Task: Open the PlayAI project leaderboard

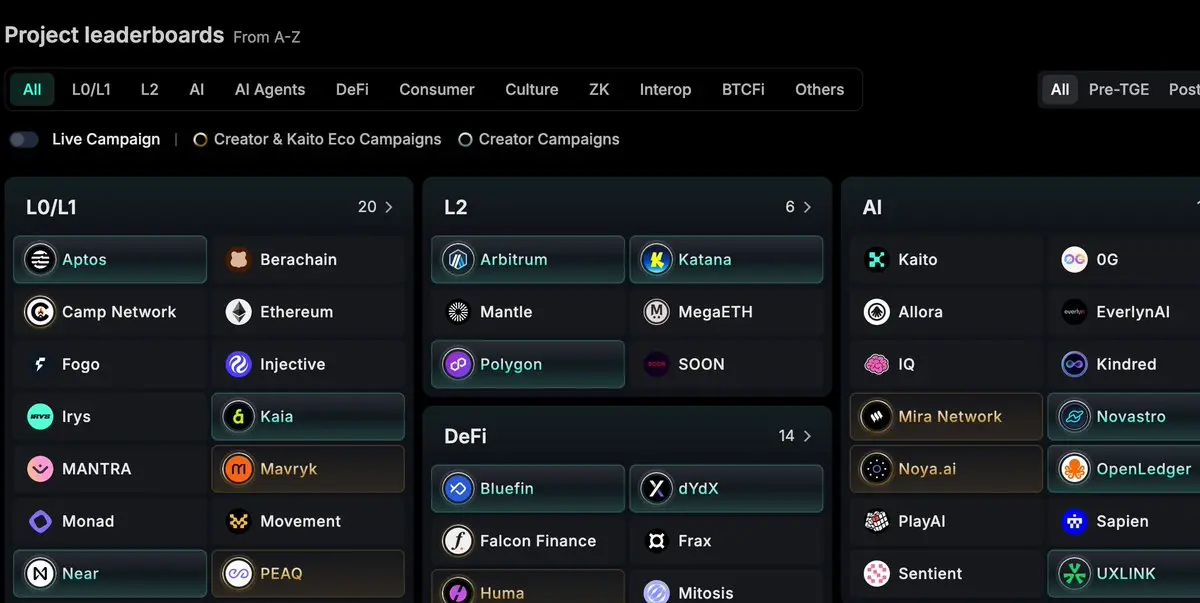Action: (946, 521)
